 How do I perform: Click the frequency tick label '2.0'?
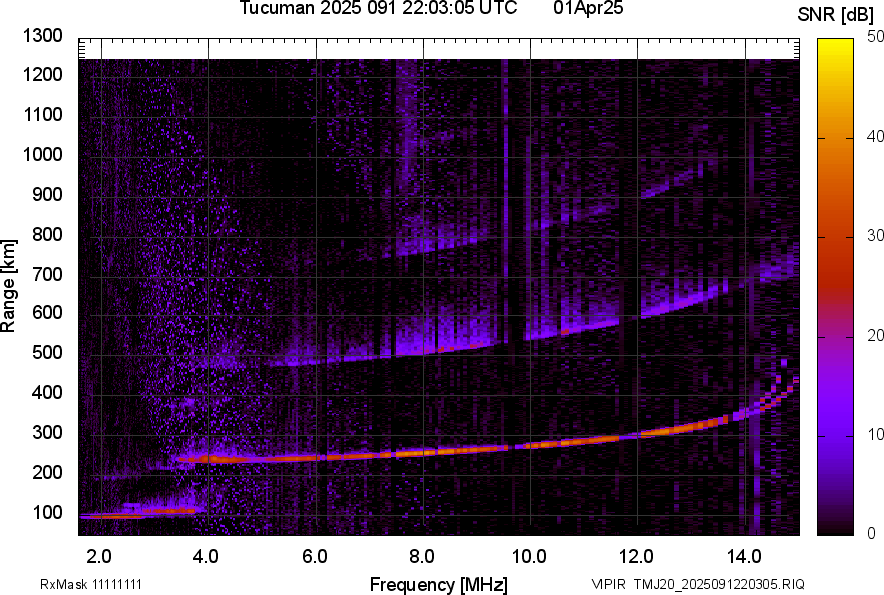pos(99,556)
